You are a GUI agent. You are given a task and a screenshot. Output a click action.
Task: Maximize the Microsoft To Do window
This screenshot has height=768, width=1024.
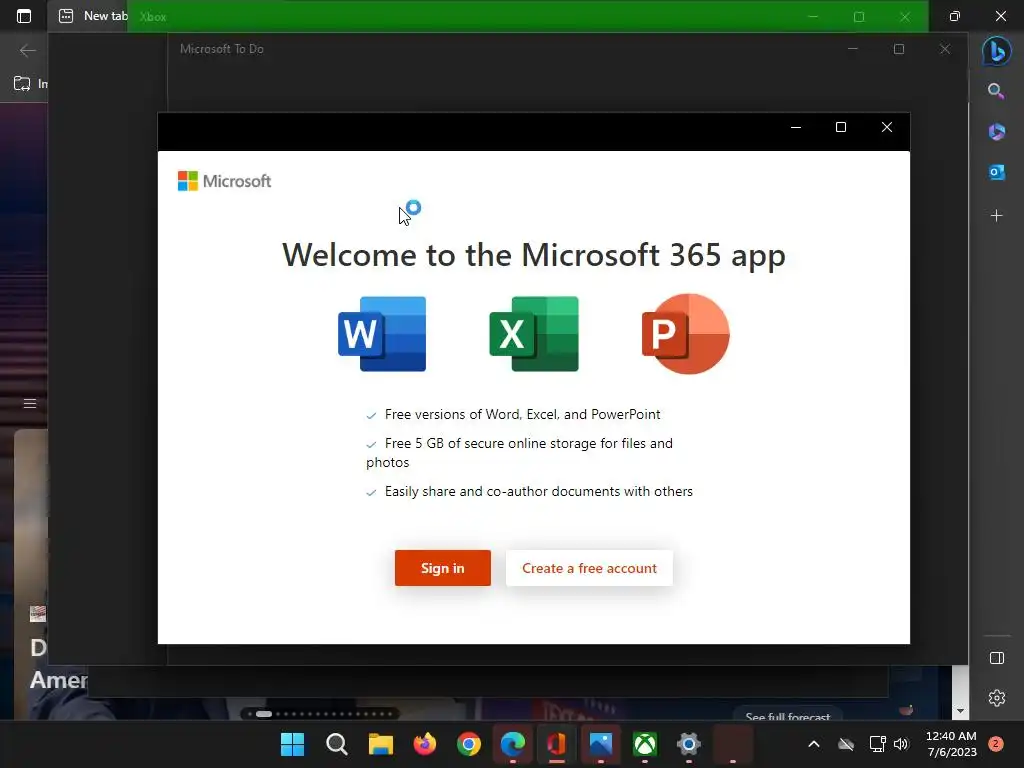(899, 49)
